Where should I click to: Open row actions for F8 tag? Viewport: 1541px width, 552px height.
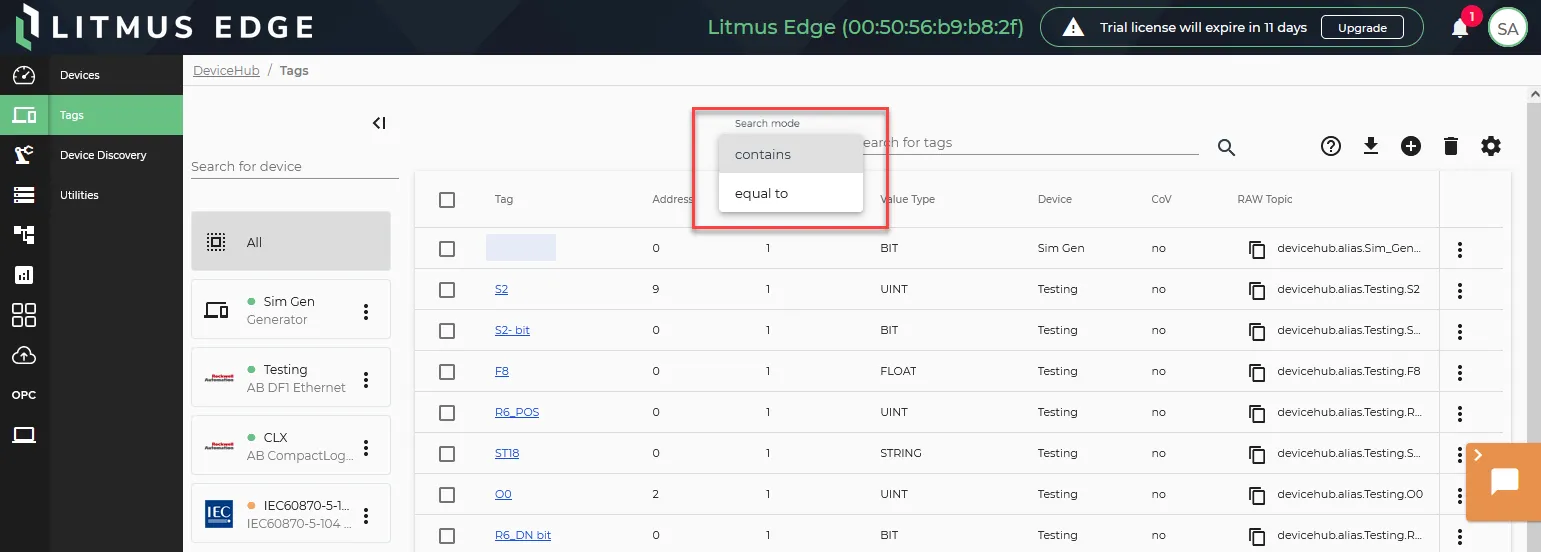click(1460, 373)
